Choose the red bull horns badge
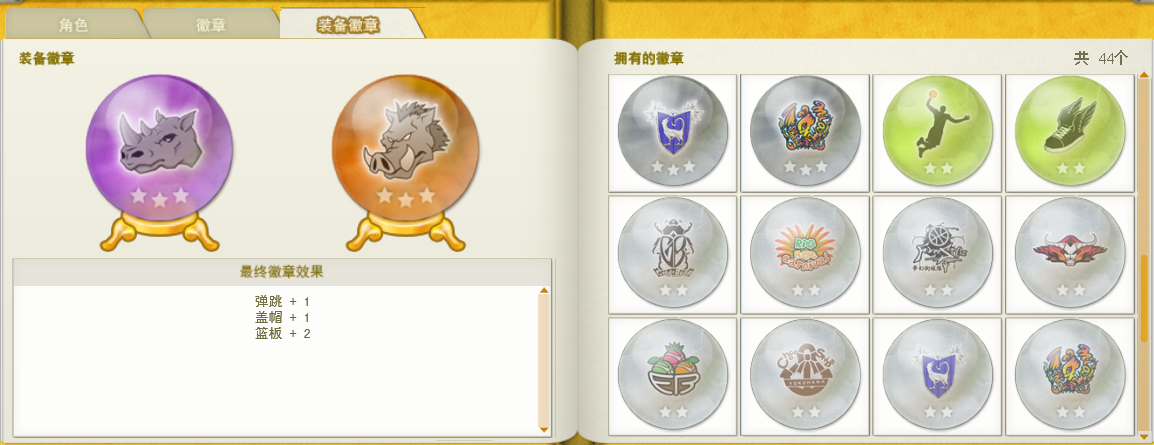Image resolution: width=1154 pixels, height=445 pixels. pyautogui.click(x=1069, y=252)
